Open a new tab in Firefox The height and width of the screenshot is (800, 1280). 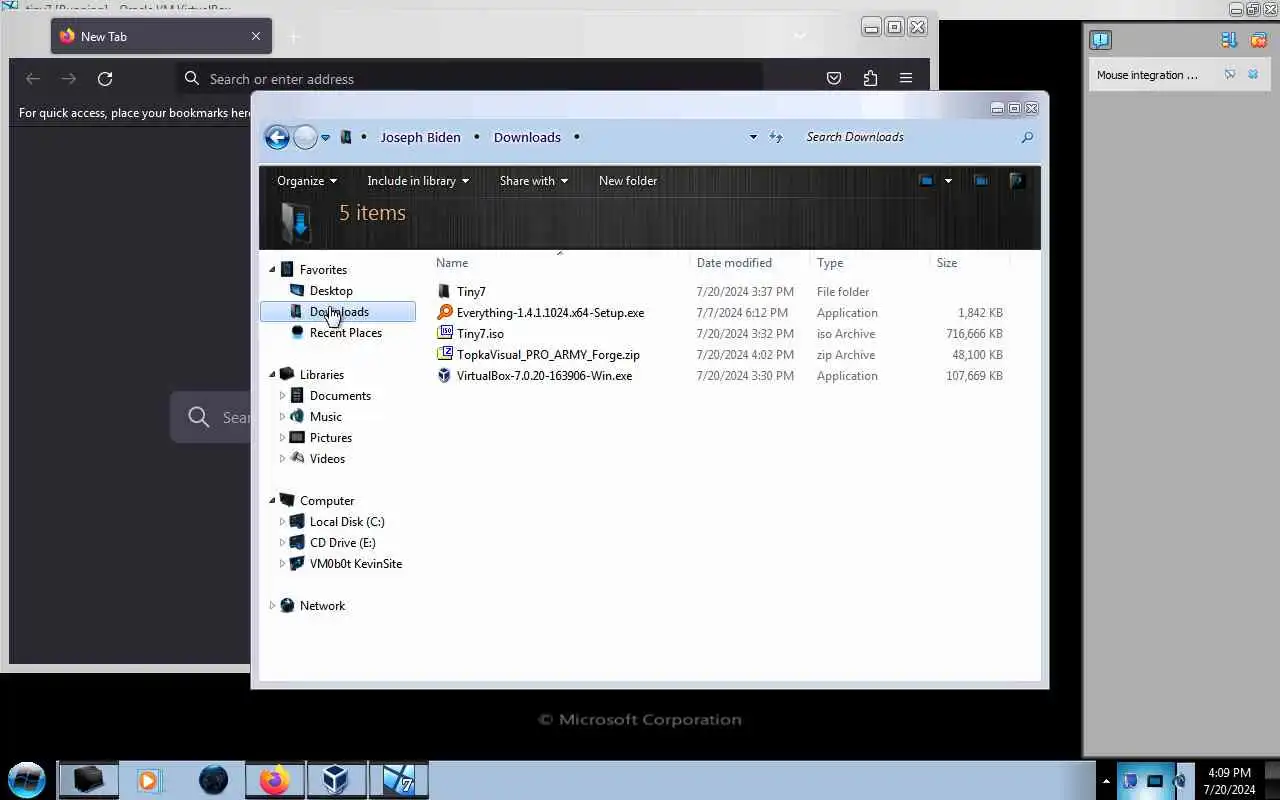pyautogui.click(x=294, y=37)
